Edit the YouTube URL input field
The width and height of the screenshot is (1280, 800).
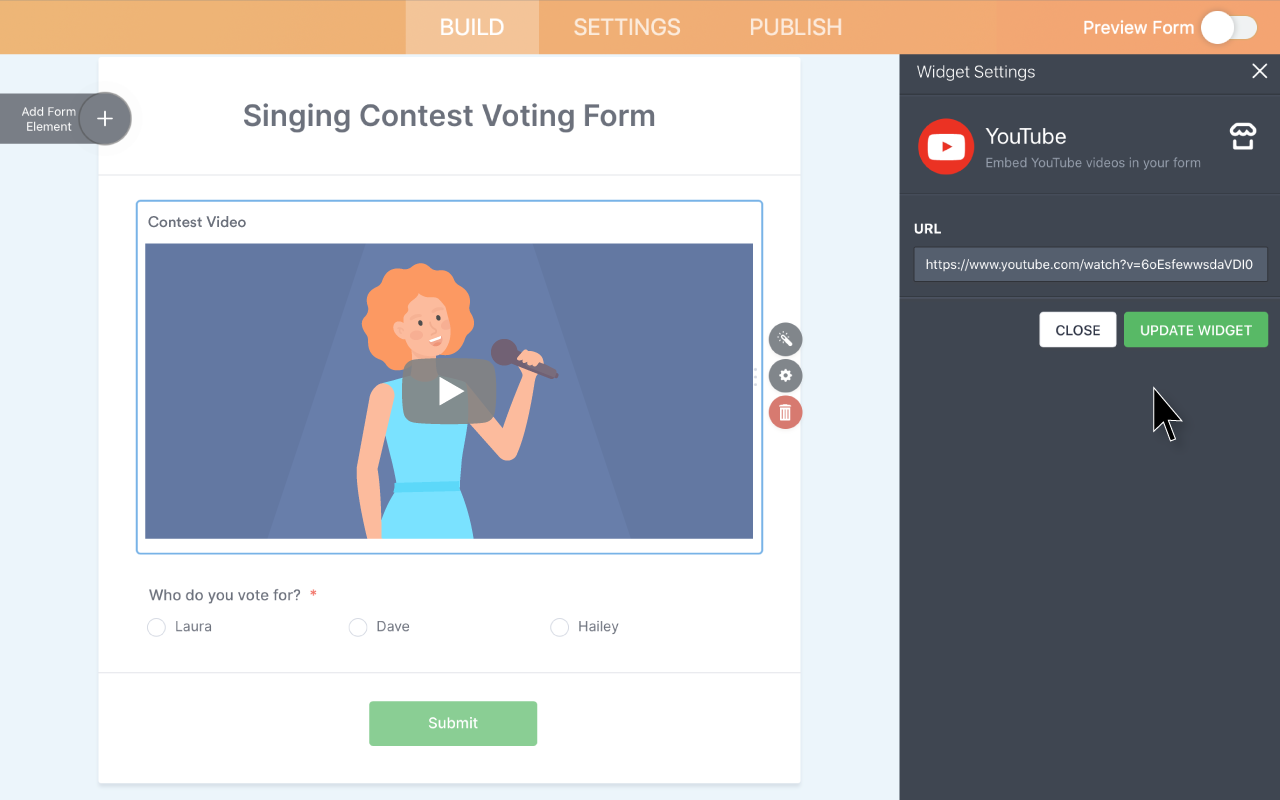1090,264
